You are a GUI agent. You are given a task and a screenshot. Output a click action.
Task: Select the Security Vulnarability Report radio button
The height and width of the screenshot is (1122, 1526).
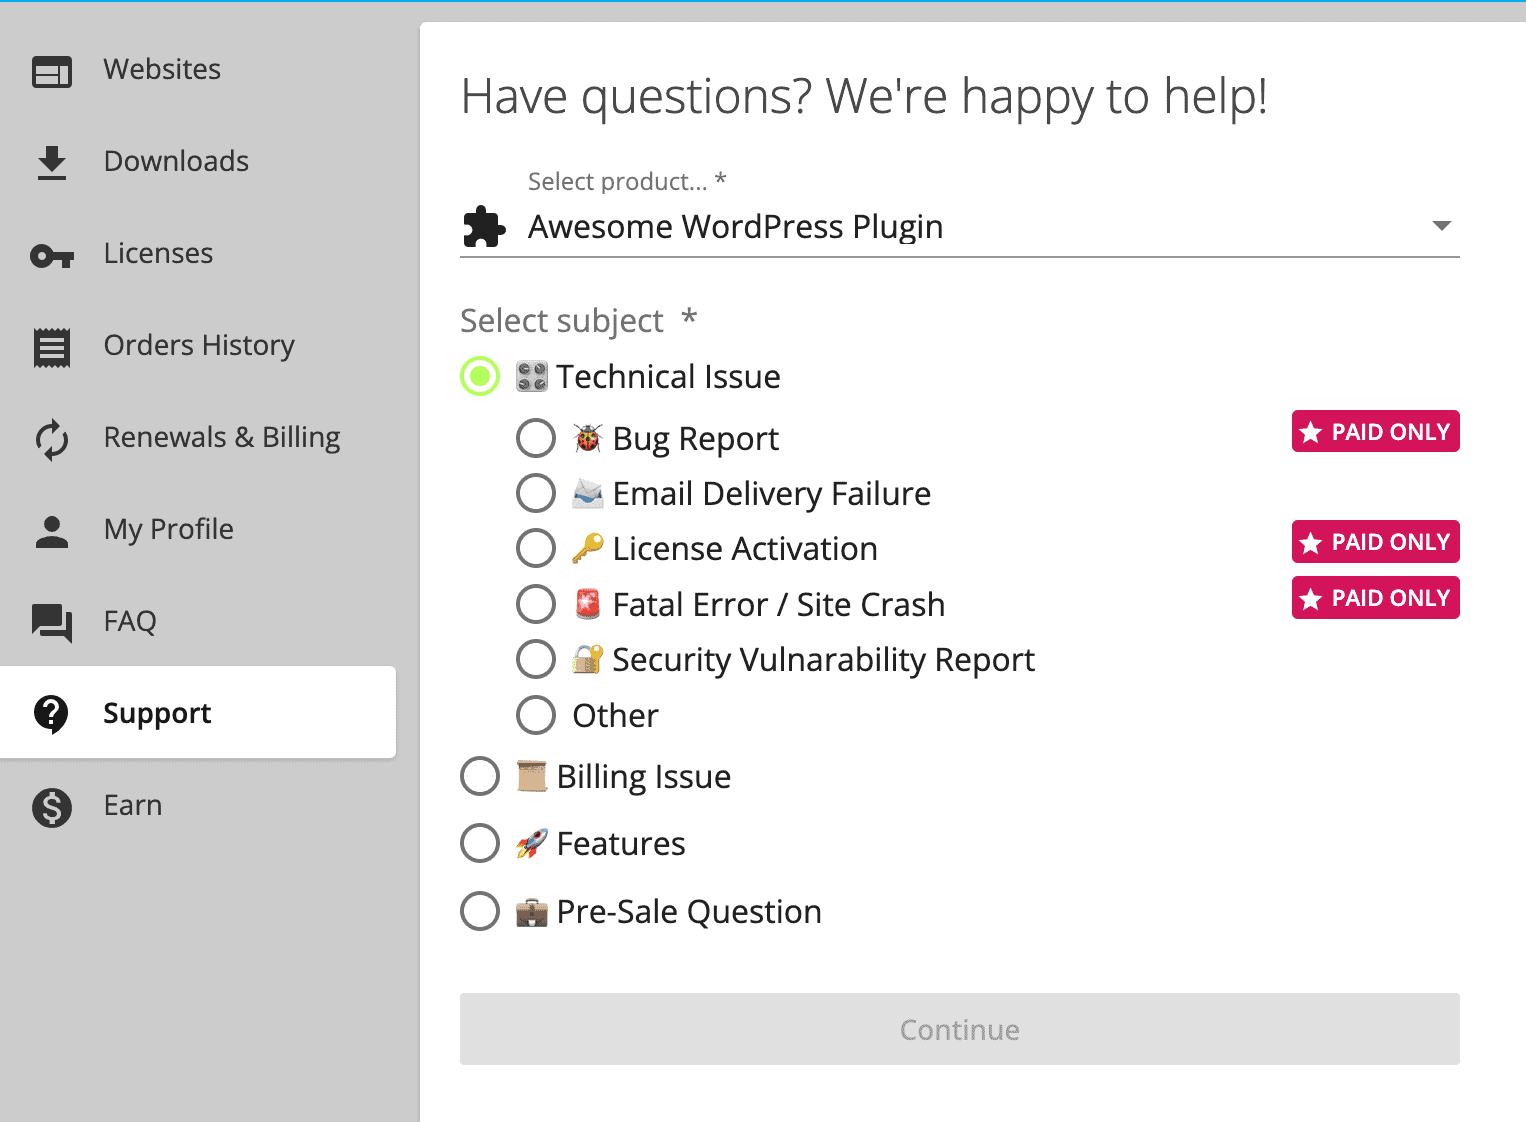(536, 659)
